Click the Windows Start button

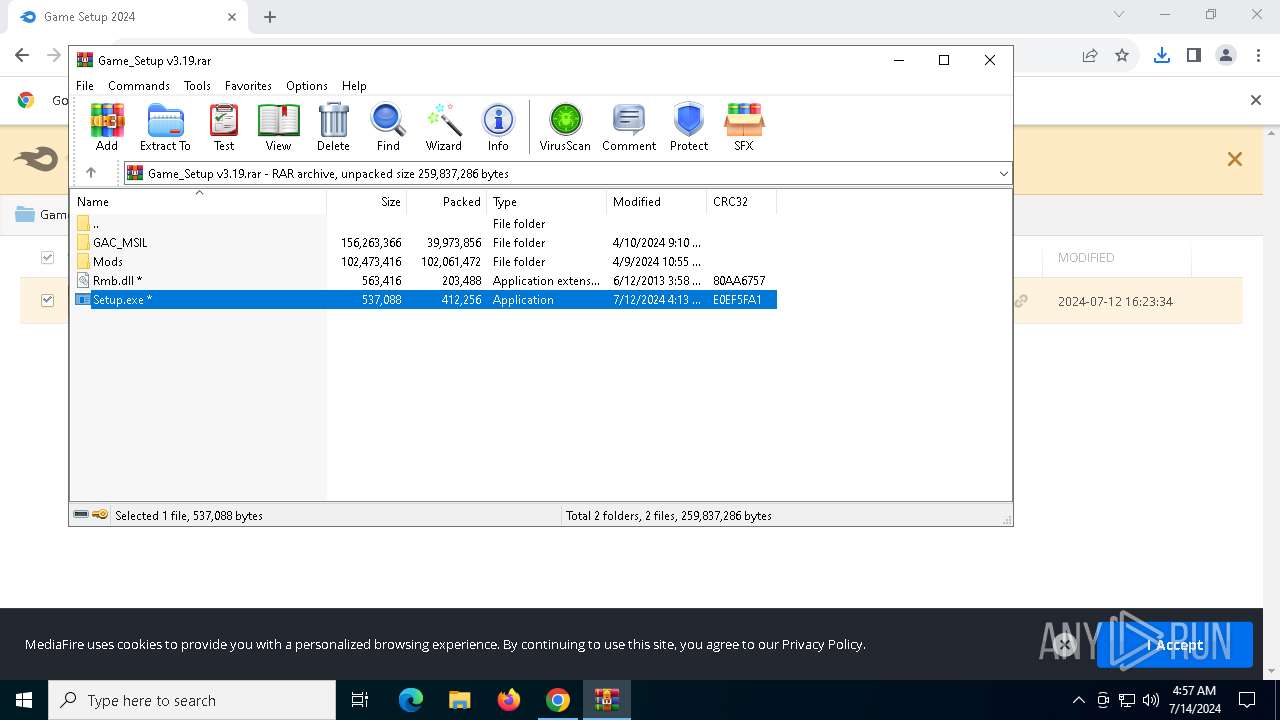coord(24,700)
